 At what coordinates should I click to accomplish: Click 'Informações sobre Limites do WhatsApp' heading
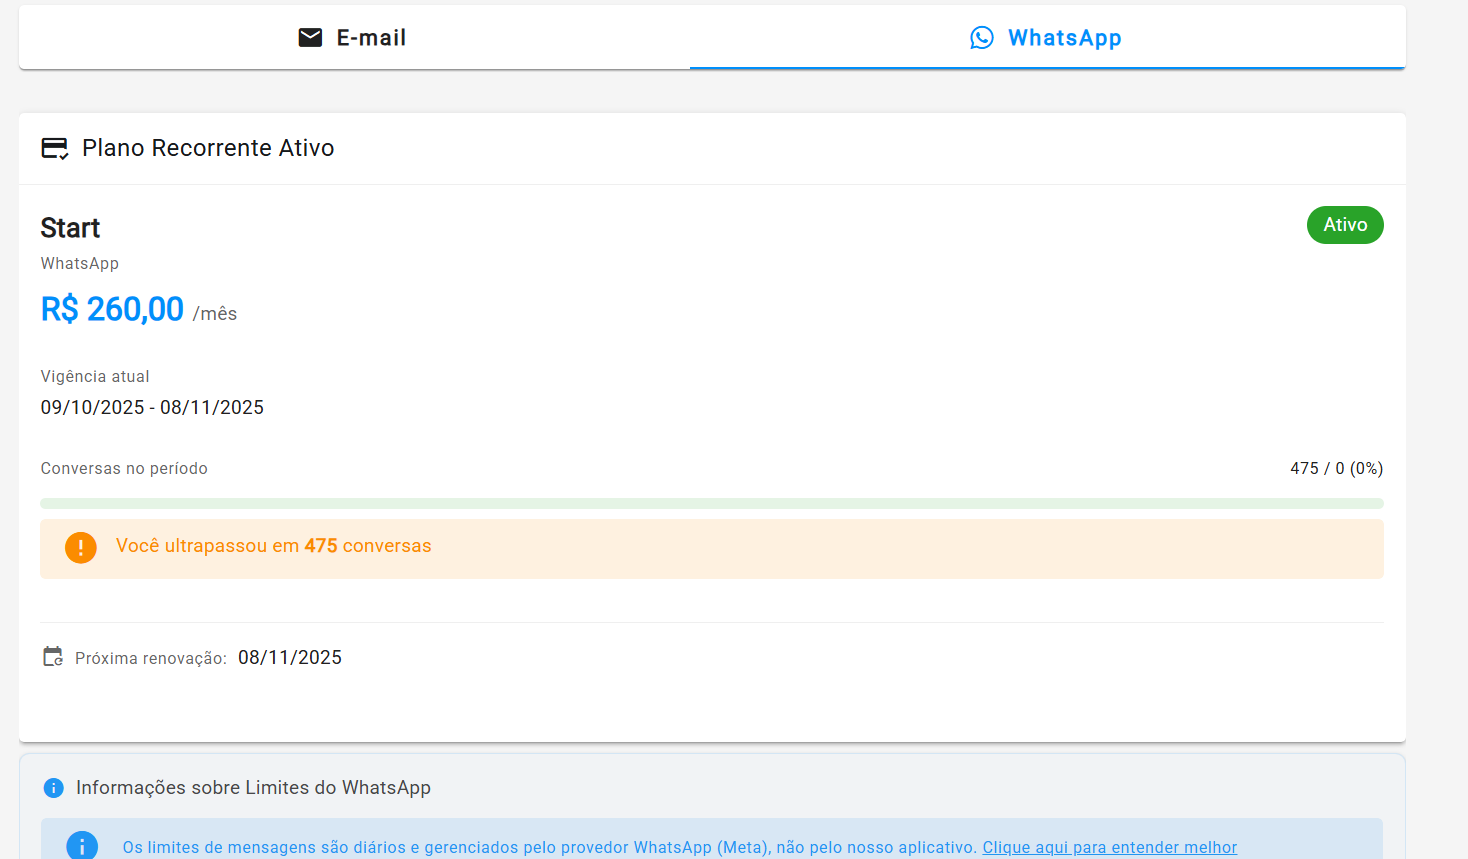pyautogui.click(x=253, y=788)
